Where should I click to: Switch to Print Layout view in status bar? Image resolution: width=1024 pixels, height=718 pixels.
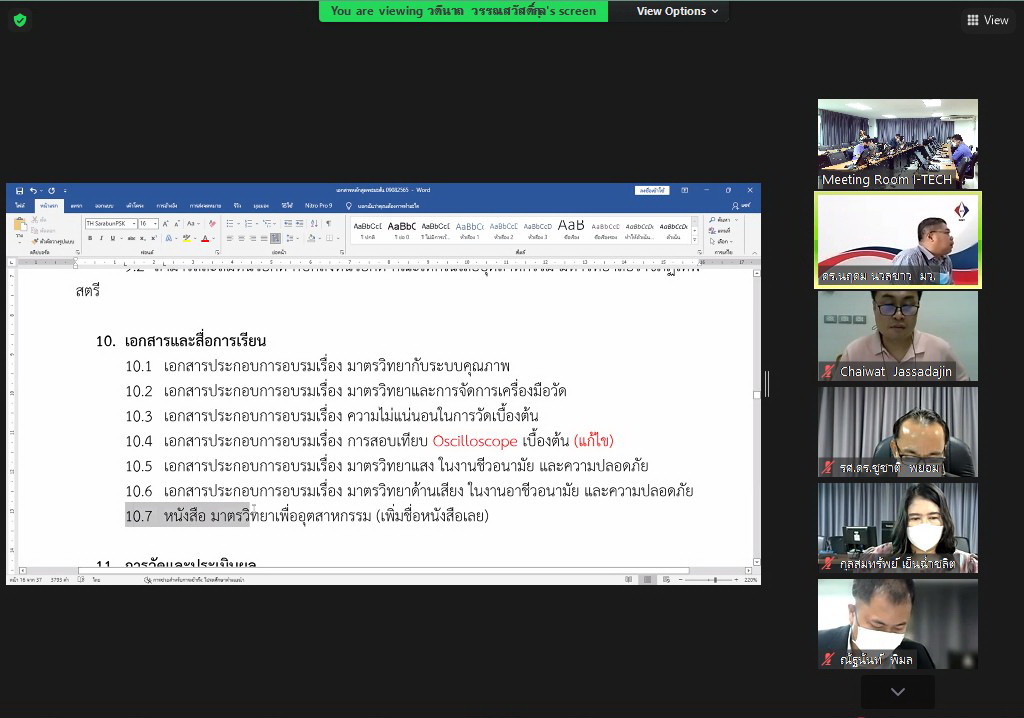pyautogui.click(x=647, y=579)
